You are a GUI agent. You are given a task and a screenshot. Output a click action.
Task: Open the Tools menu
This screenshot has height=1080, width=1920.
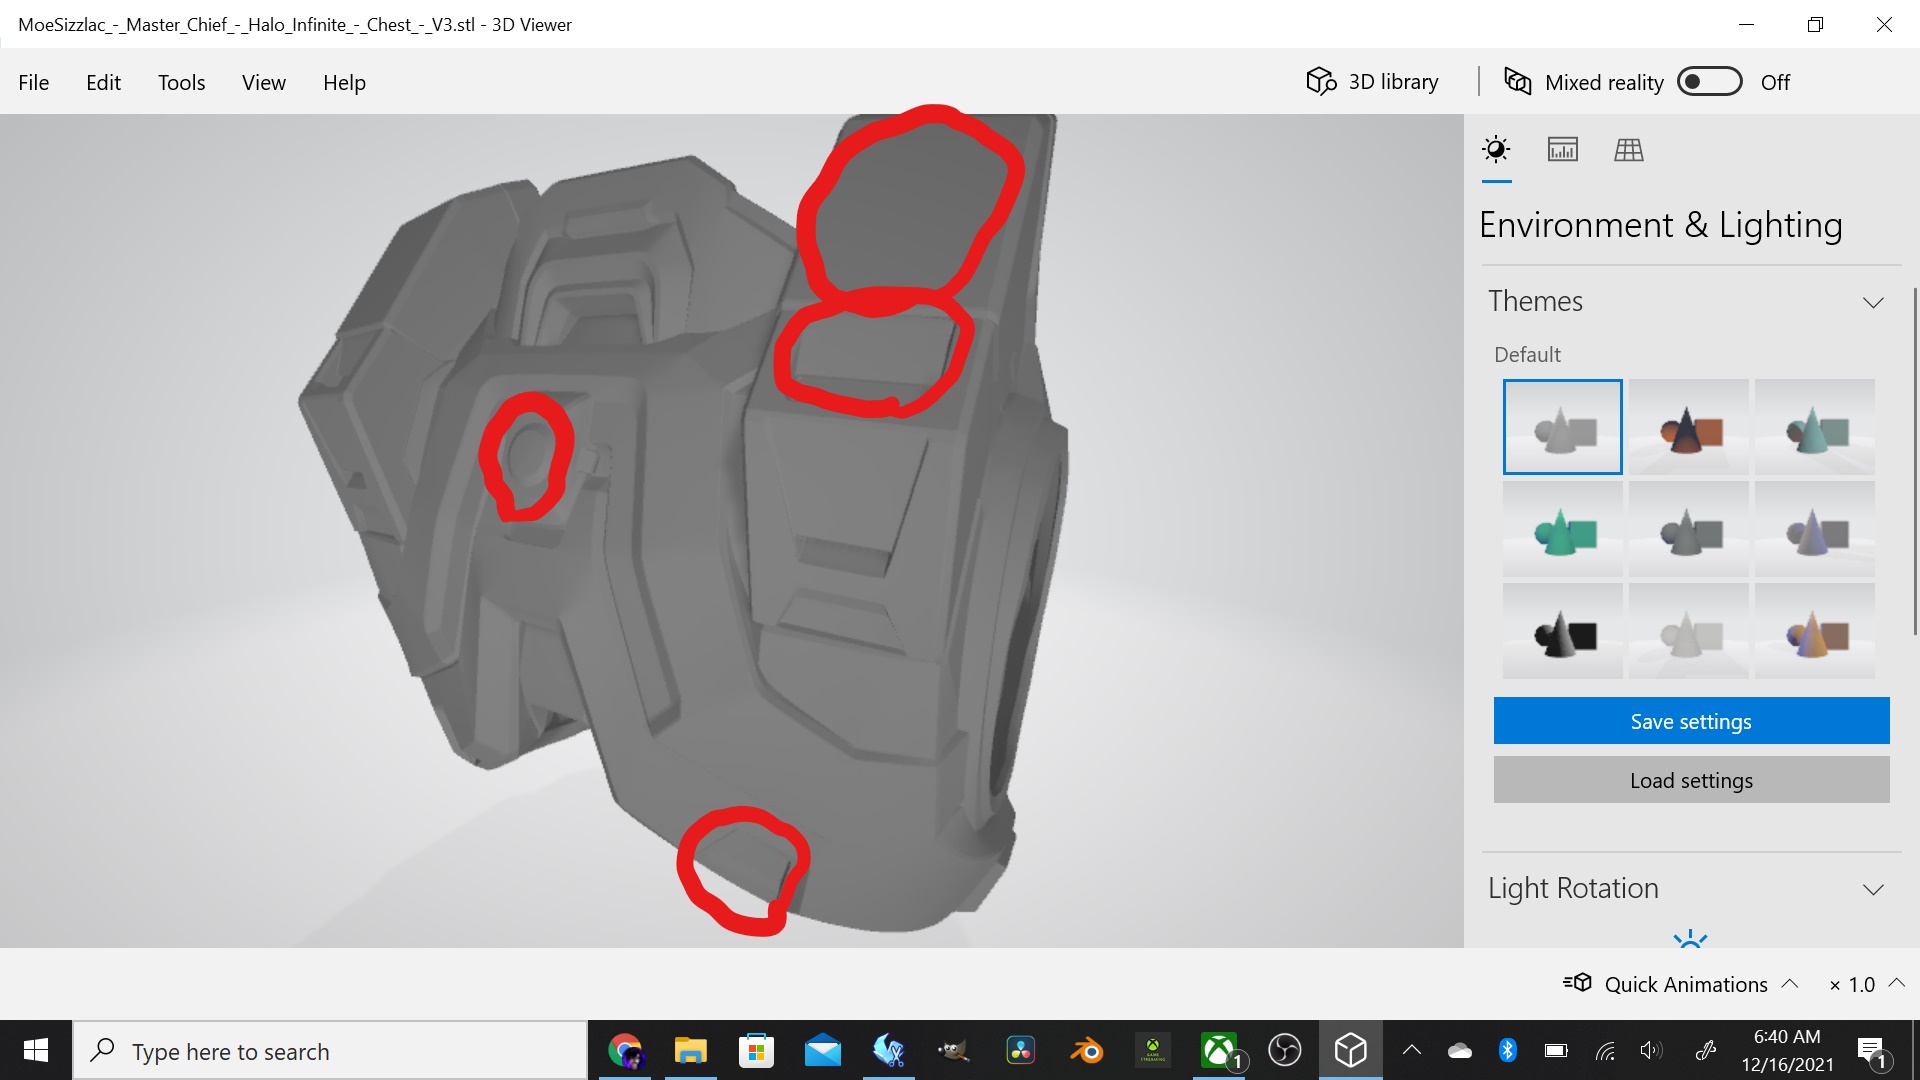tap(181, 82)
